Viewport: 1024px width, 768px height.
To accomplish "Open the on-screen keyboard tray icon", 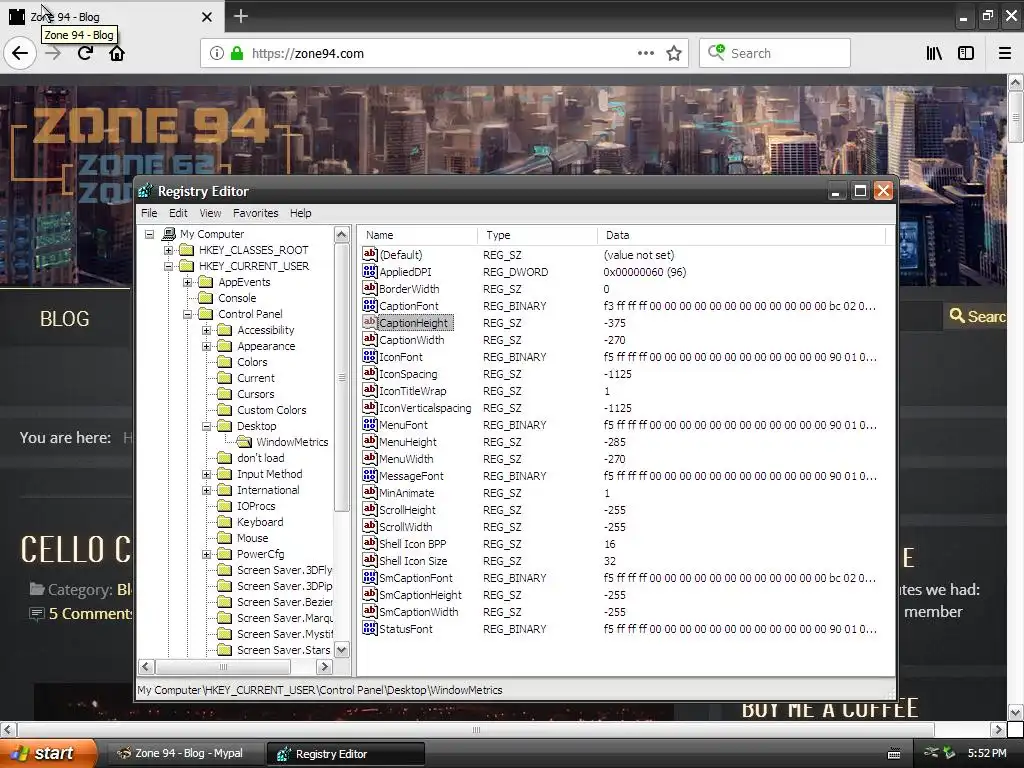I will click(894, 754).
